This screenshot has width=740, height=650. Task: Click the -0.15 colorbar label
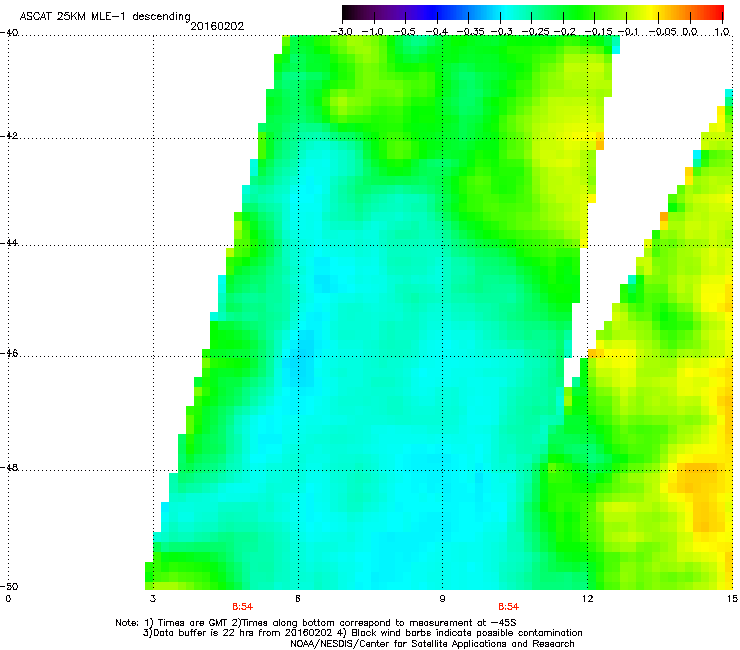[598, 32]
